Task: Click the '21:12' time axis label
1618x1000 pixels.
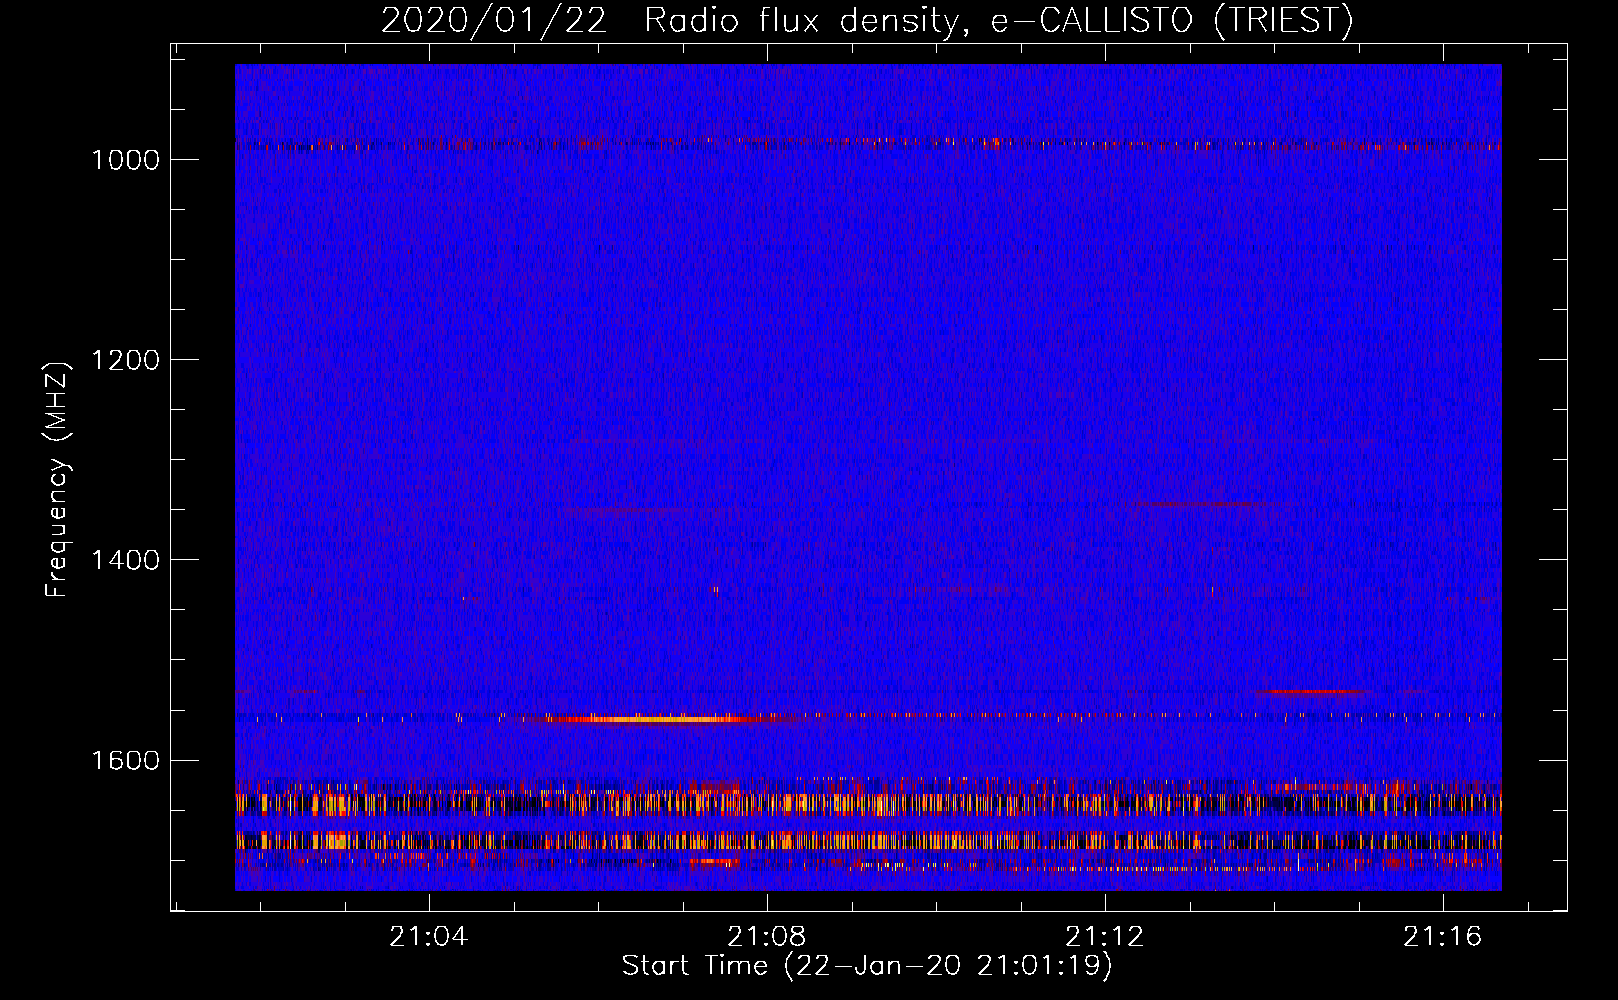Action: (1105, 937)
